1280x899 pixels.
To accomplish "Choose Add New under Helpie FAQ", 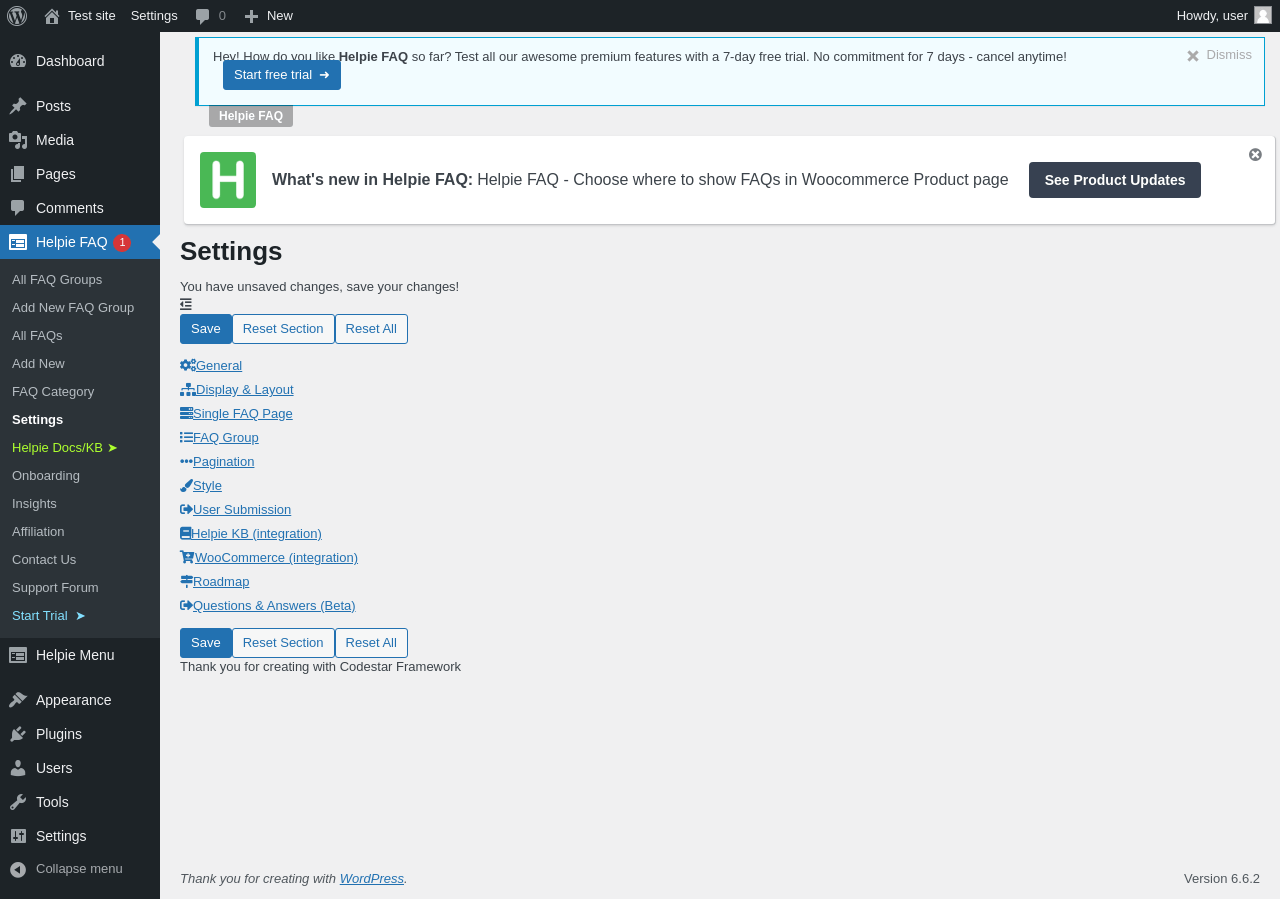I will 38,363.
